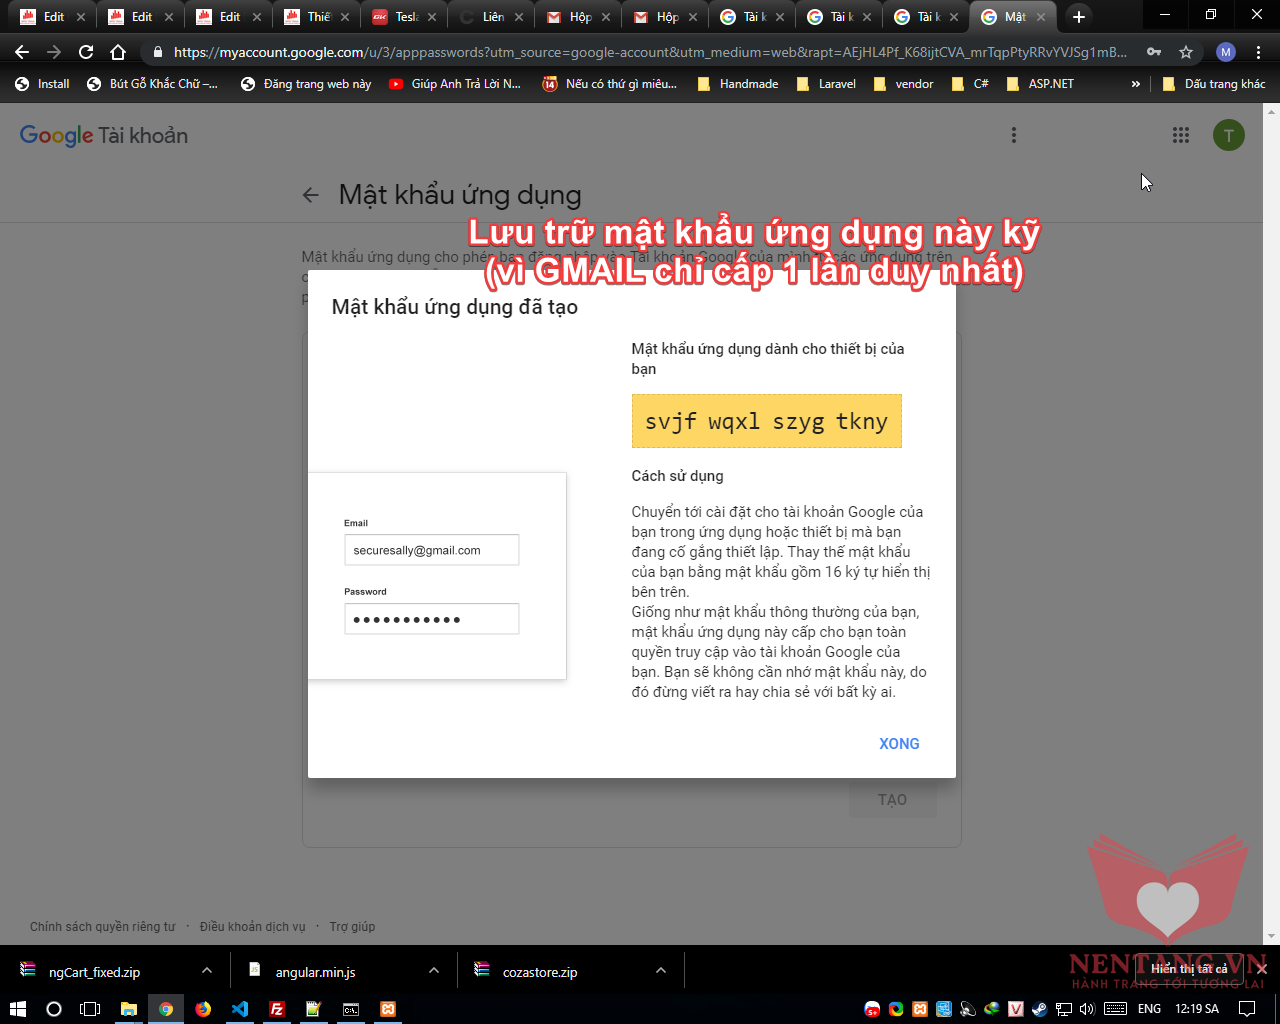
Task: Click the Trợ giúp footer link
Action: click(x=352, y=927)
